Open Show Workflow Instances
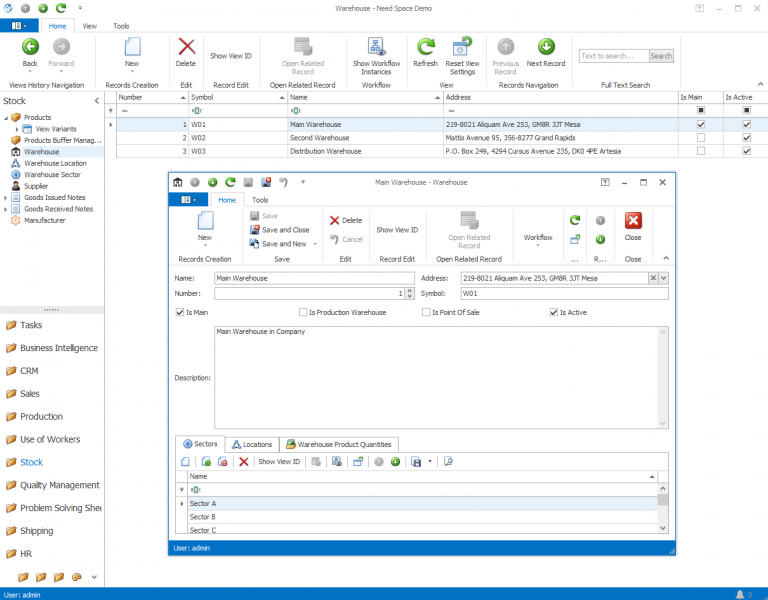The image size is (768, 600). (376, 47)
